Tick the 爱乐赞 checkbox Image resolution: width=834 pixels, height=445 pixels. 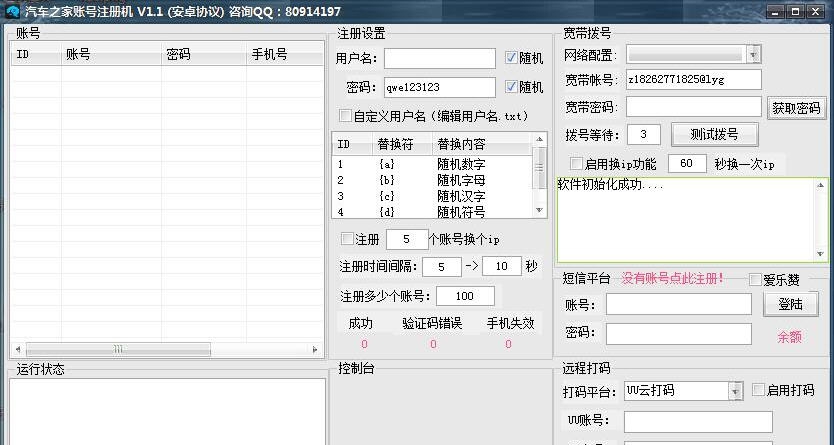tap(755, 280)
